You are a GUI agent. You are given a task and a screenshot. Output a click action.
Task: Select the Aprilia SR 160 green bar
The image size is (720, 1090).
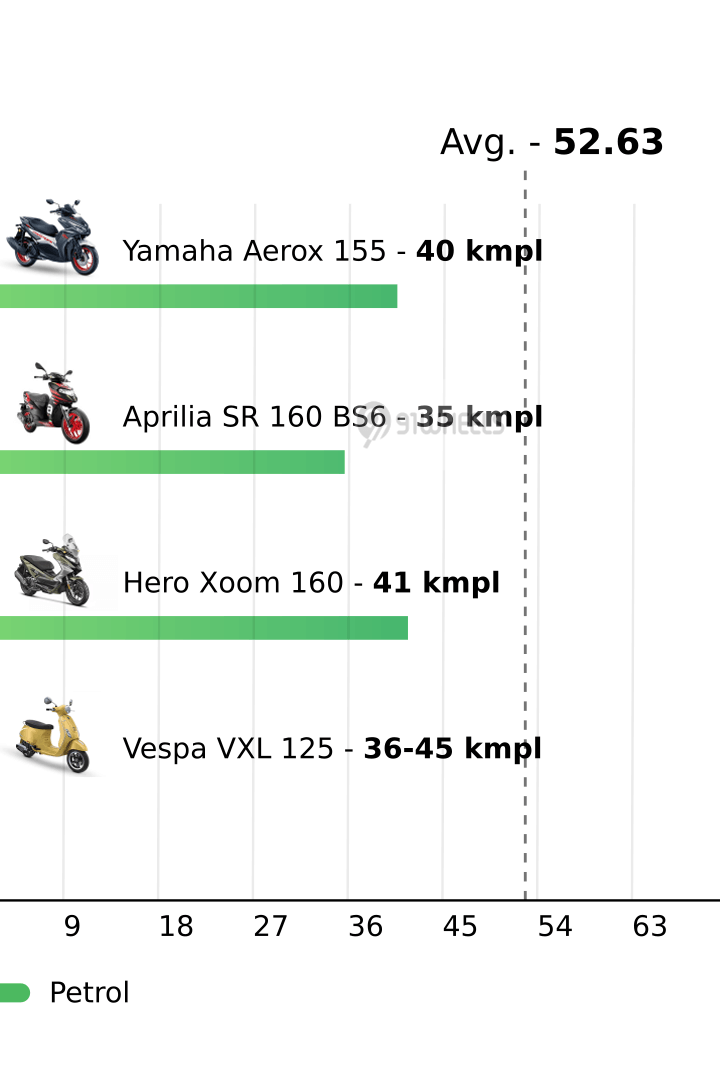coord(172,462)
